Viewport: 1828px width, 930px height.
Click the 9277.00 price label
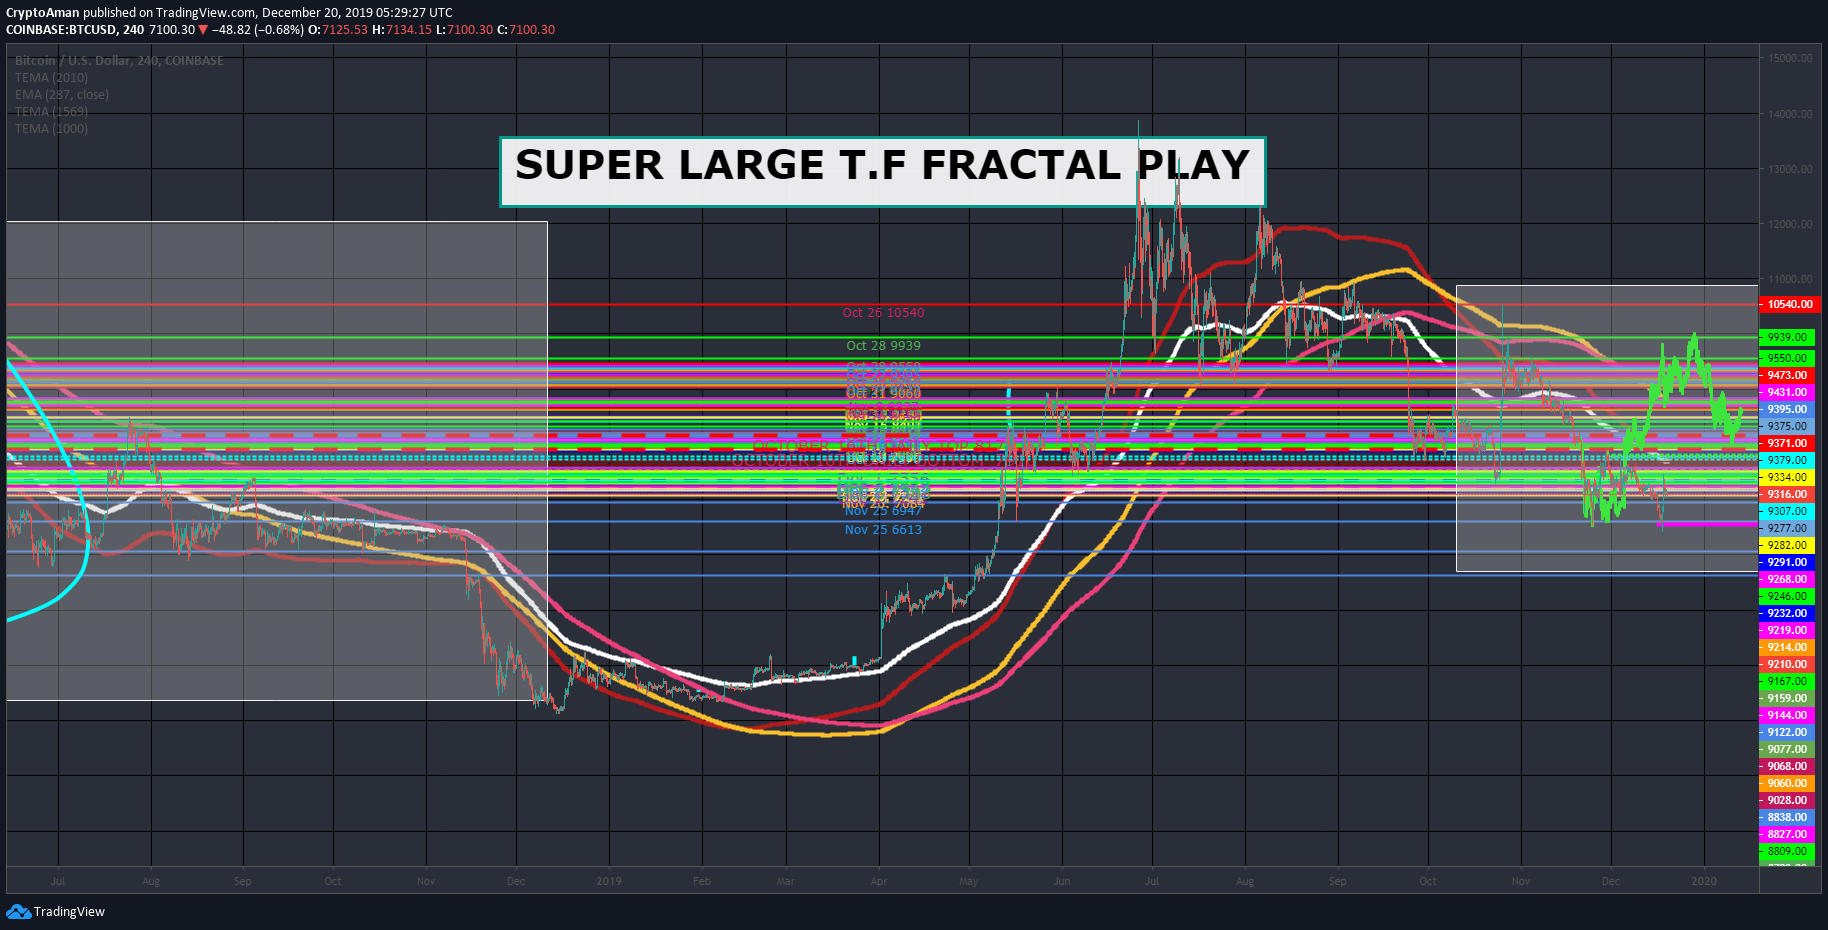(x=1787, y=528)
